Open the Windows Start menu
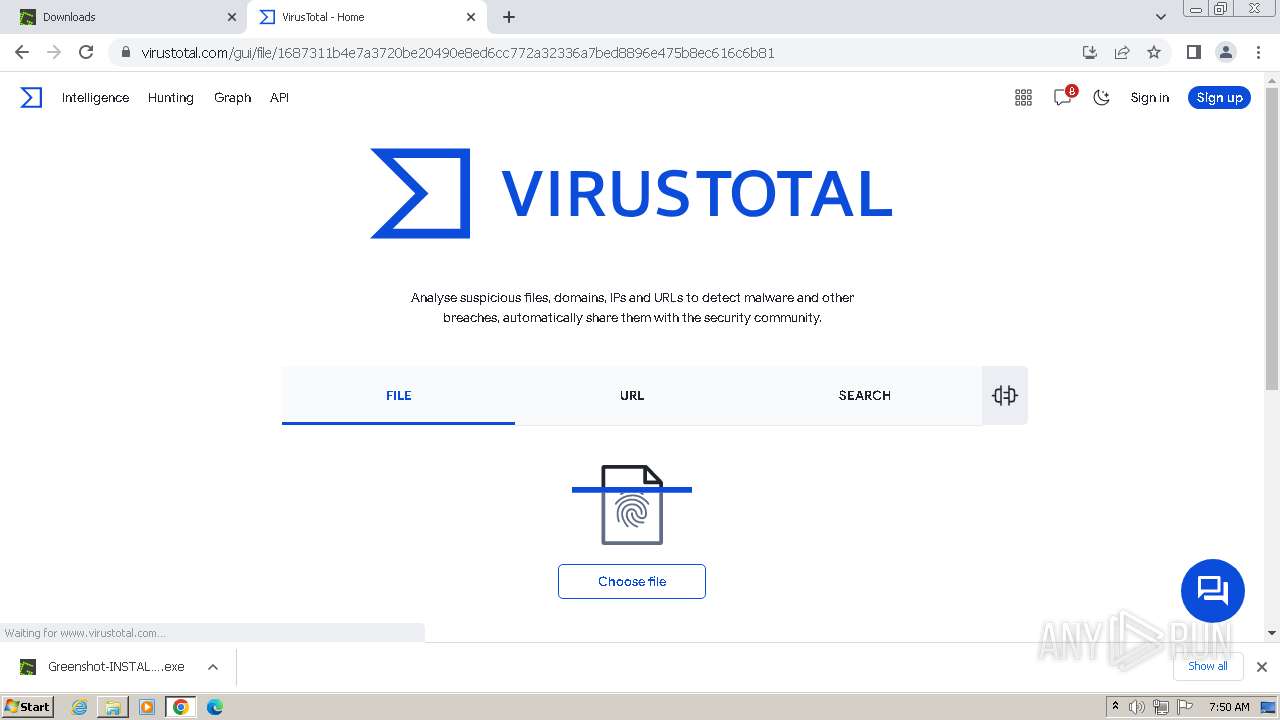1280x720 pixels. click(x=27, y=706)
